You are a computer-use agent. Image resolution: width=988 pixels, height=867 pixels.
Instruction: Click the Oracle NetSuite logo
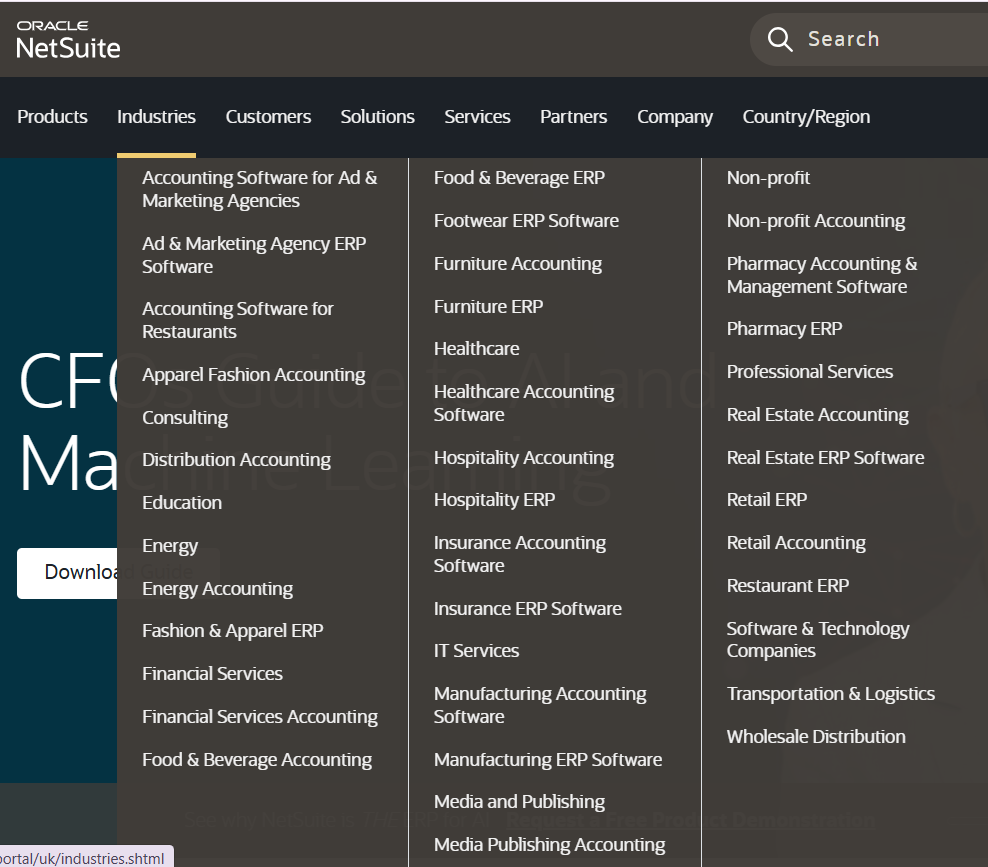click(68, 40)
